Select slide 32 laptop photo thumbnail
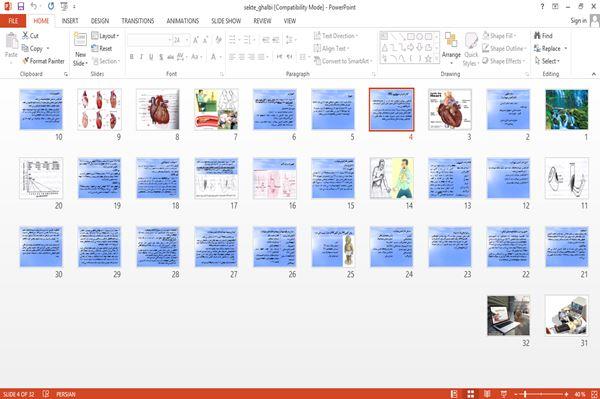Image resolution: width=600 pixels, height=399 pixels. coord(508,316)
